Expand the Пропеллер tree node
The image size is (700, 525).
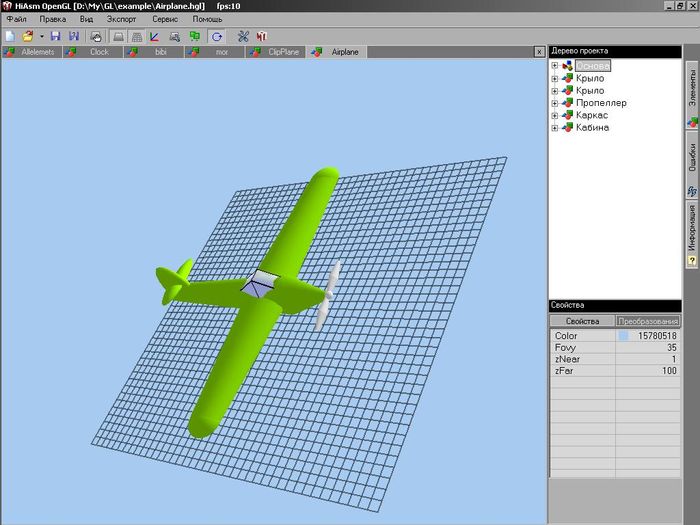pos(555,103)
